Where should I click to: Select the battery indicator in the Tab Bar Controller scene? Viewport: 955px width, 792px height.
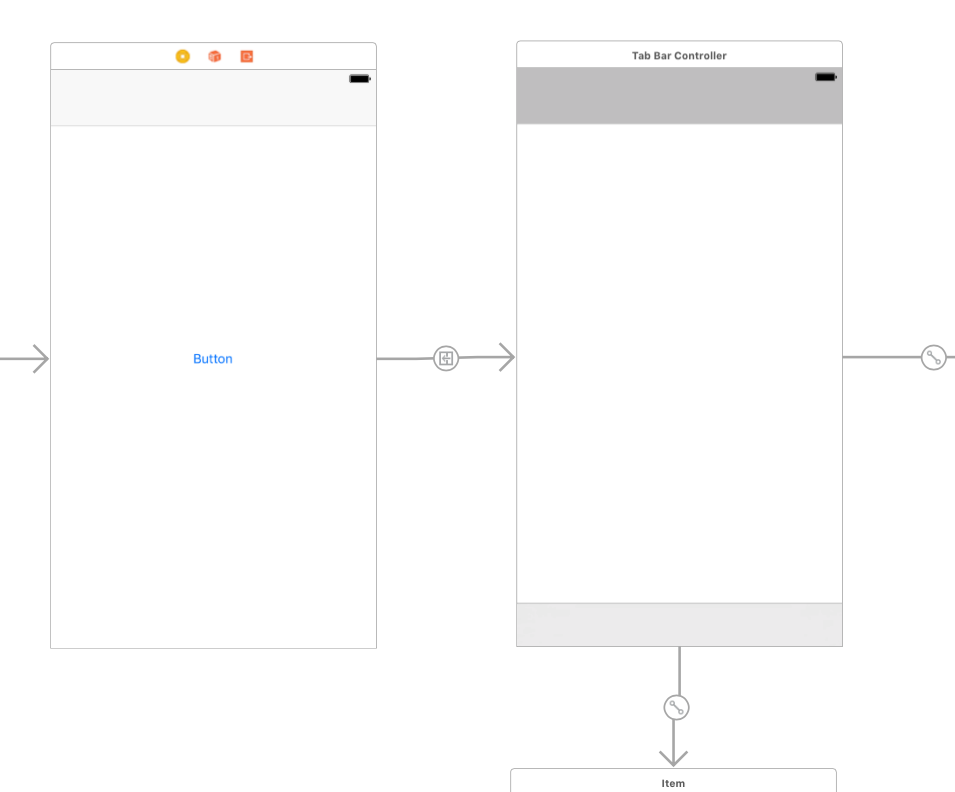(x=823, y=76)
